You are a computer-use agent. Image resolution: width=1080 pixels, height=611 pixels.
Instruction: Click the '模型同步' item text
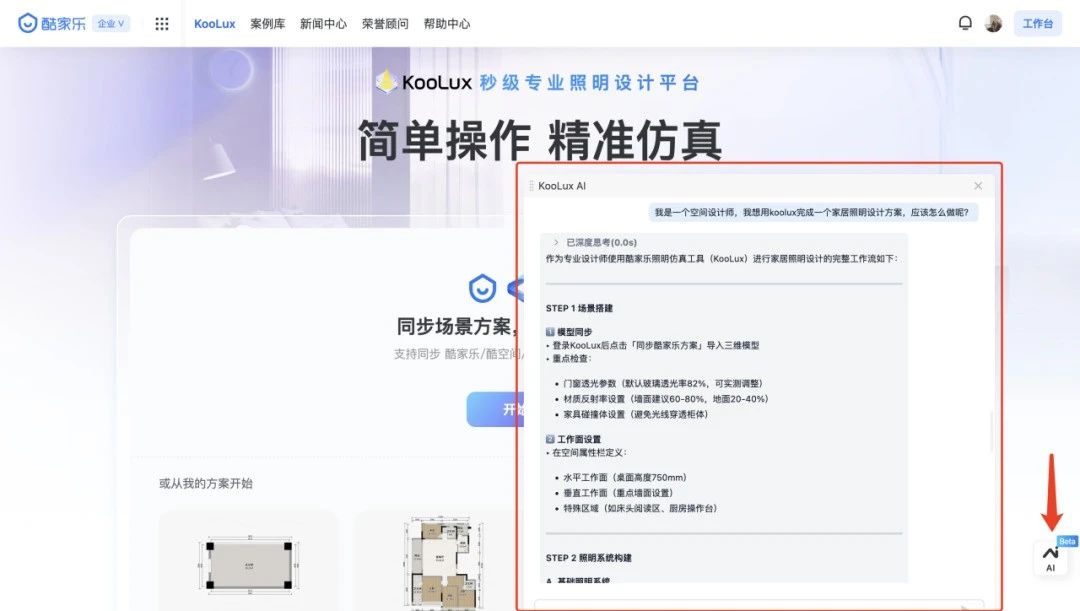tap(574, 332)
